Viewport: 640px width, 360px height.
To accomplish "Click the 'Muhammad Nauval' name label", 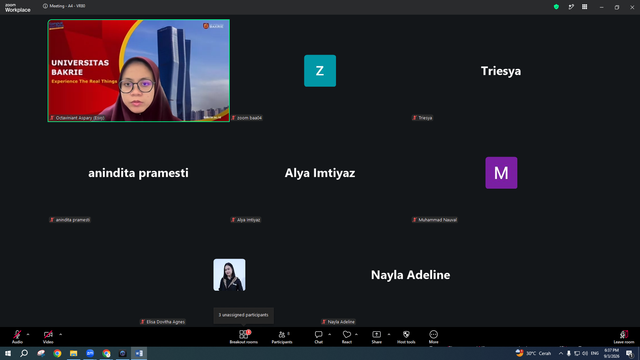I will pos(434,220).
